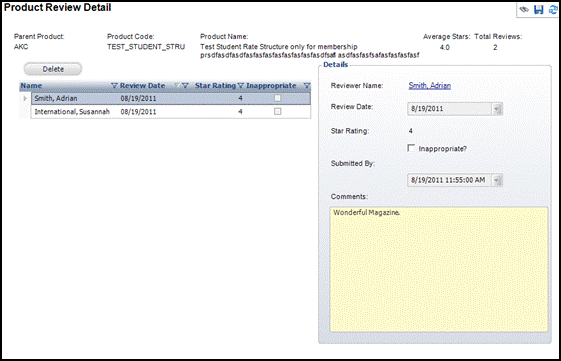Sort by the Review Date column header

142,86
